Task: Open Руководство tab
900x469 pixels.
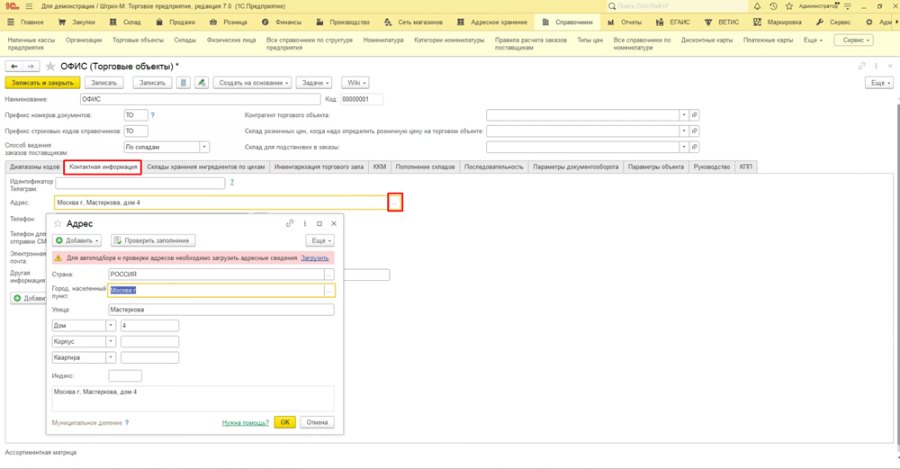Action: 712,167
